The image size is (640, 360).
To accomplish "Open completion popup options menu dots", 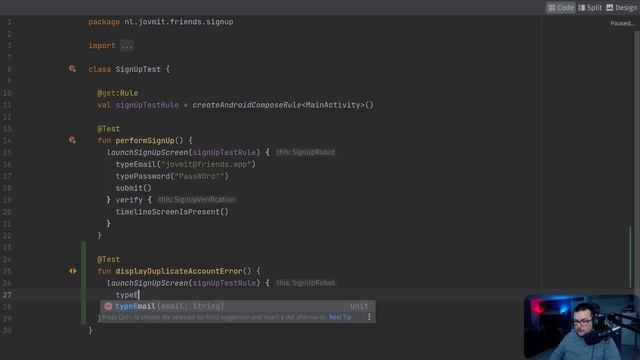I will [x=369, y=317].
